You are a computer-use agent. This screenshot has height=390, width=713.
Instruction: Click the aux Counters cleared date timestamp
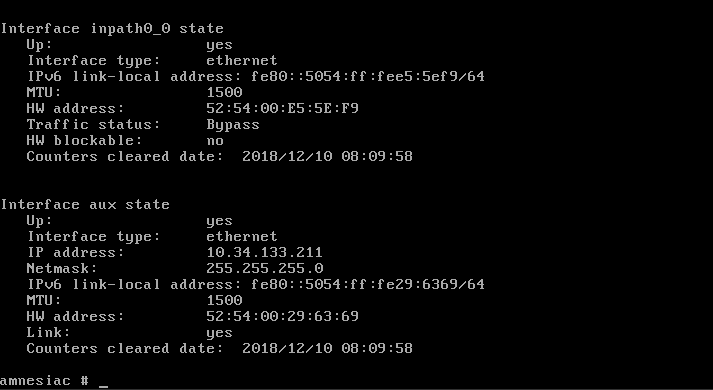(327, 348)
